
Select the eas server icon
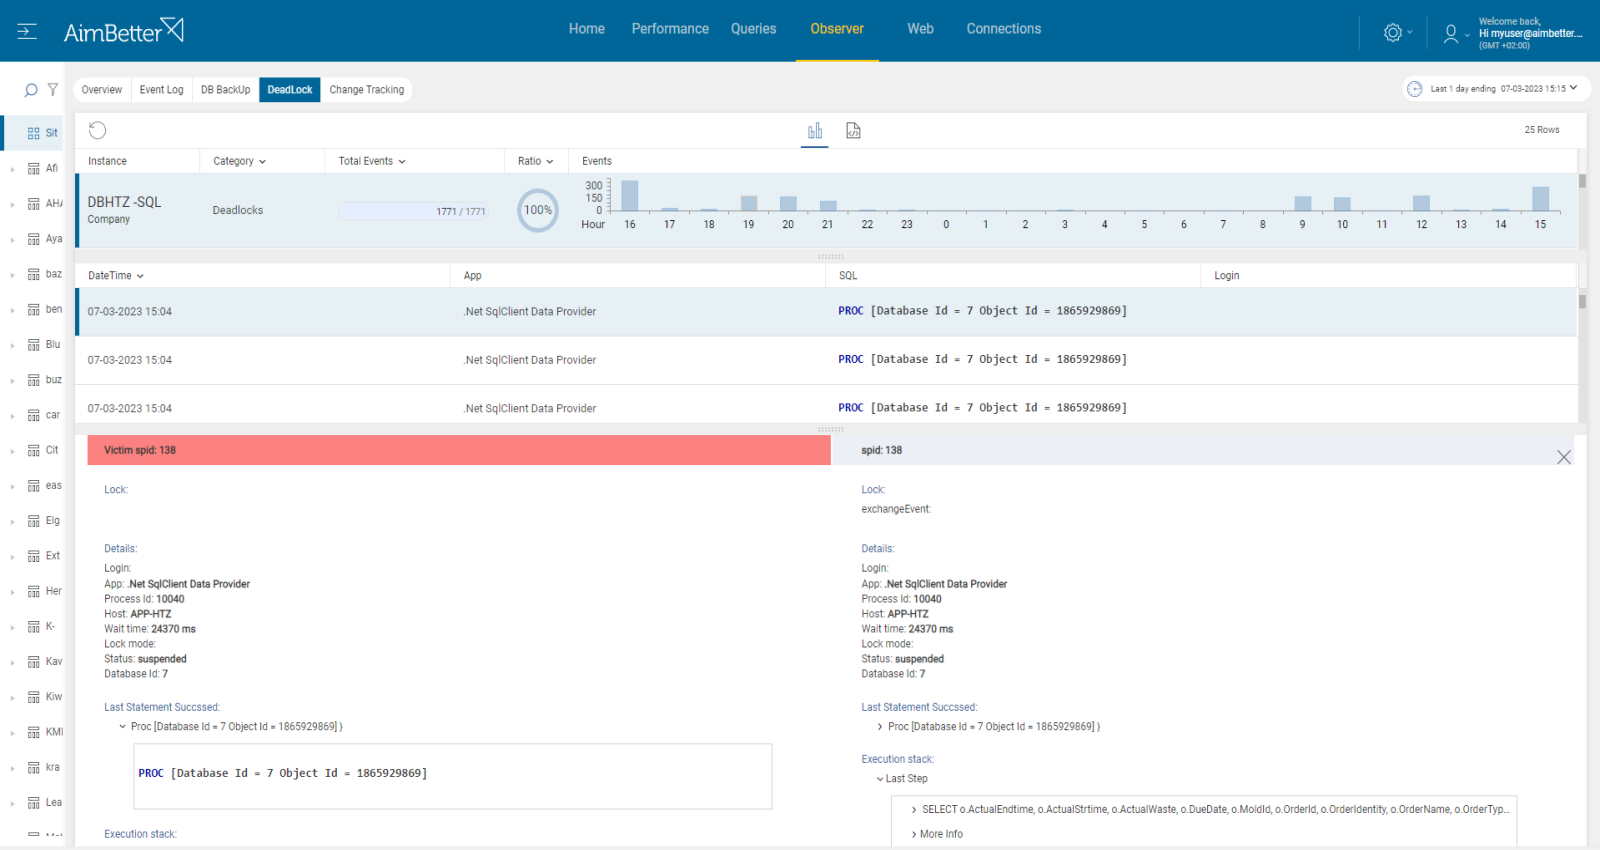coord(34,486)
